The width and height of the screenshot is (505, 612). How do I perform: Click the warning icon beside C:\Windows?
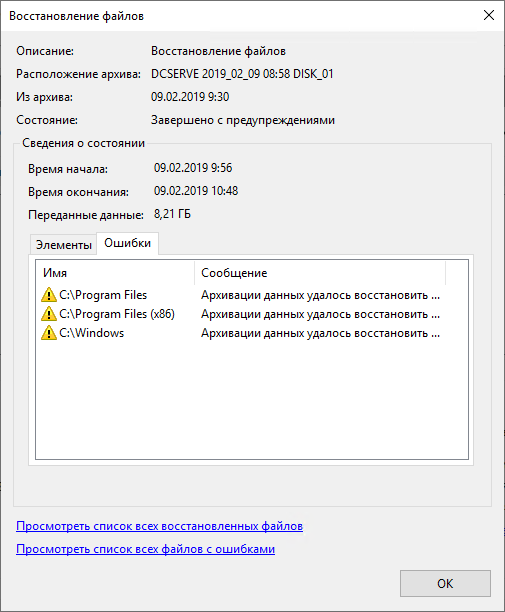click(49, 333)
